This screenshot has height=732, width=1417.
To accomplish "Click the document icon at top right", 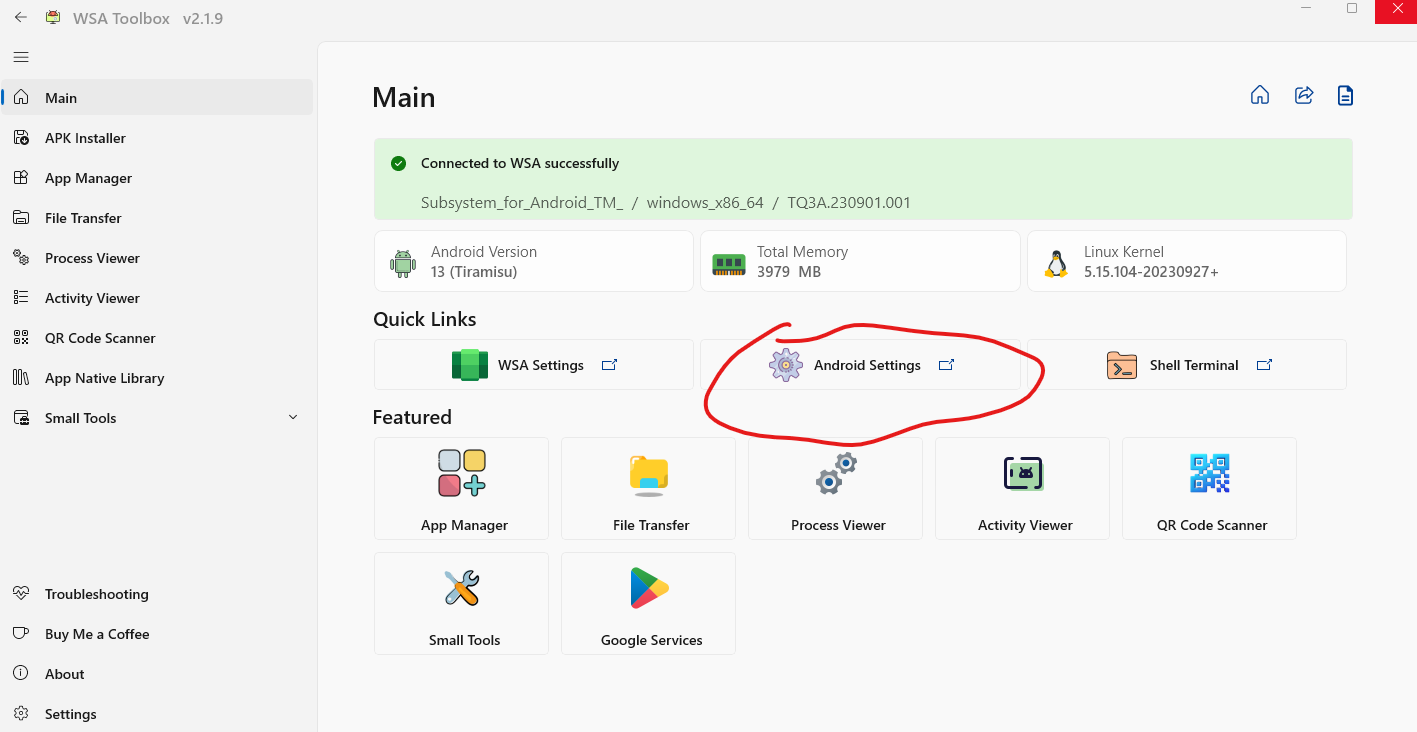I will pyautogui.click(x=1346, y=95).
